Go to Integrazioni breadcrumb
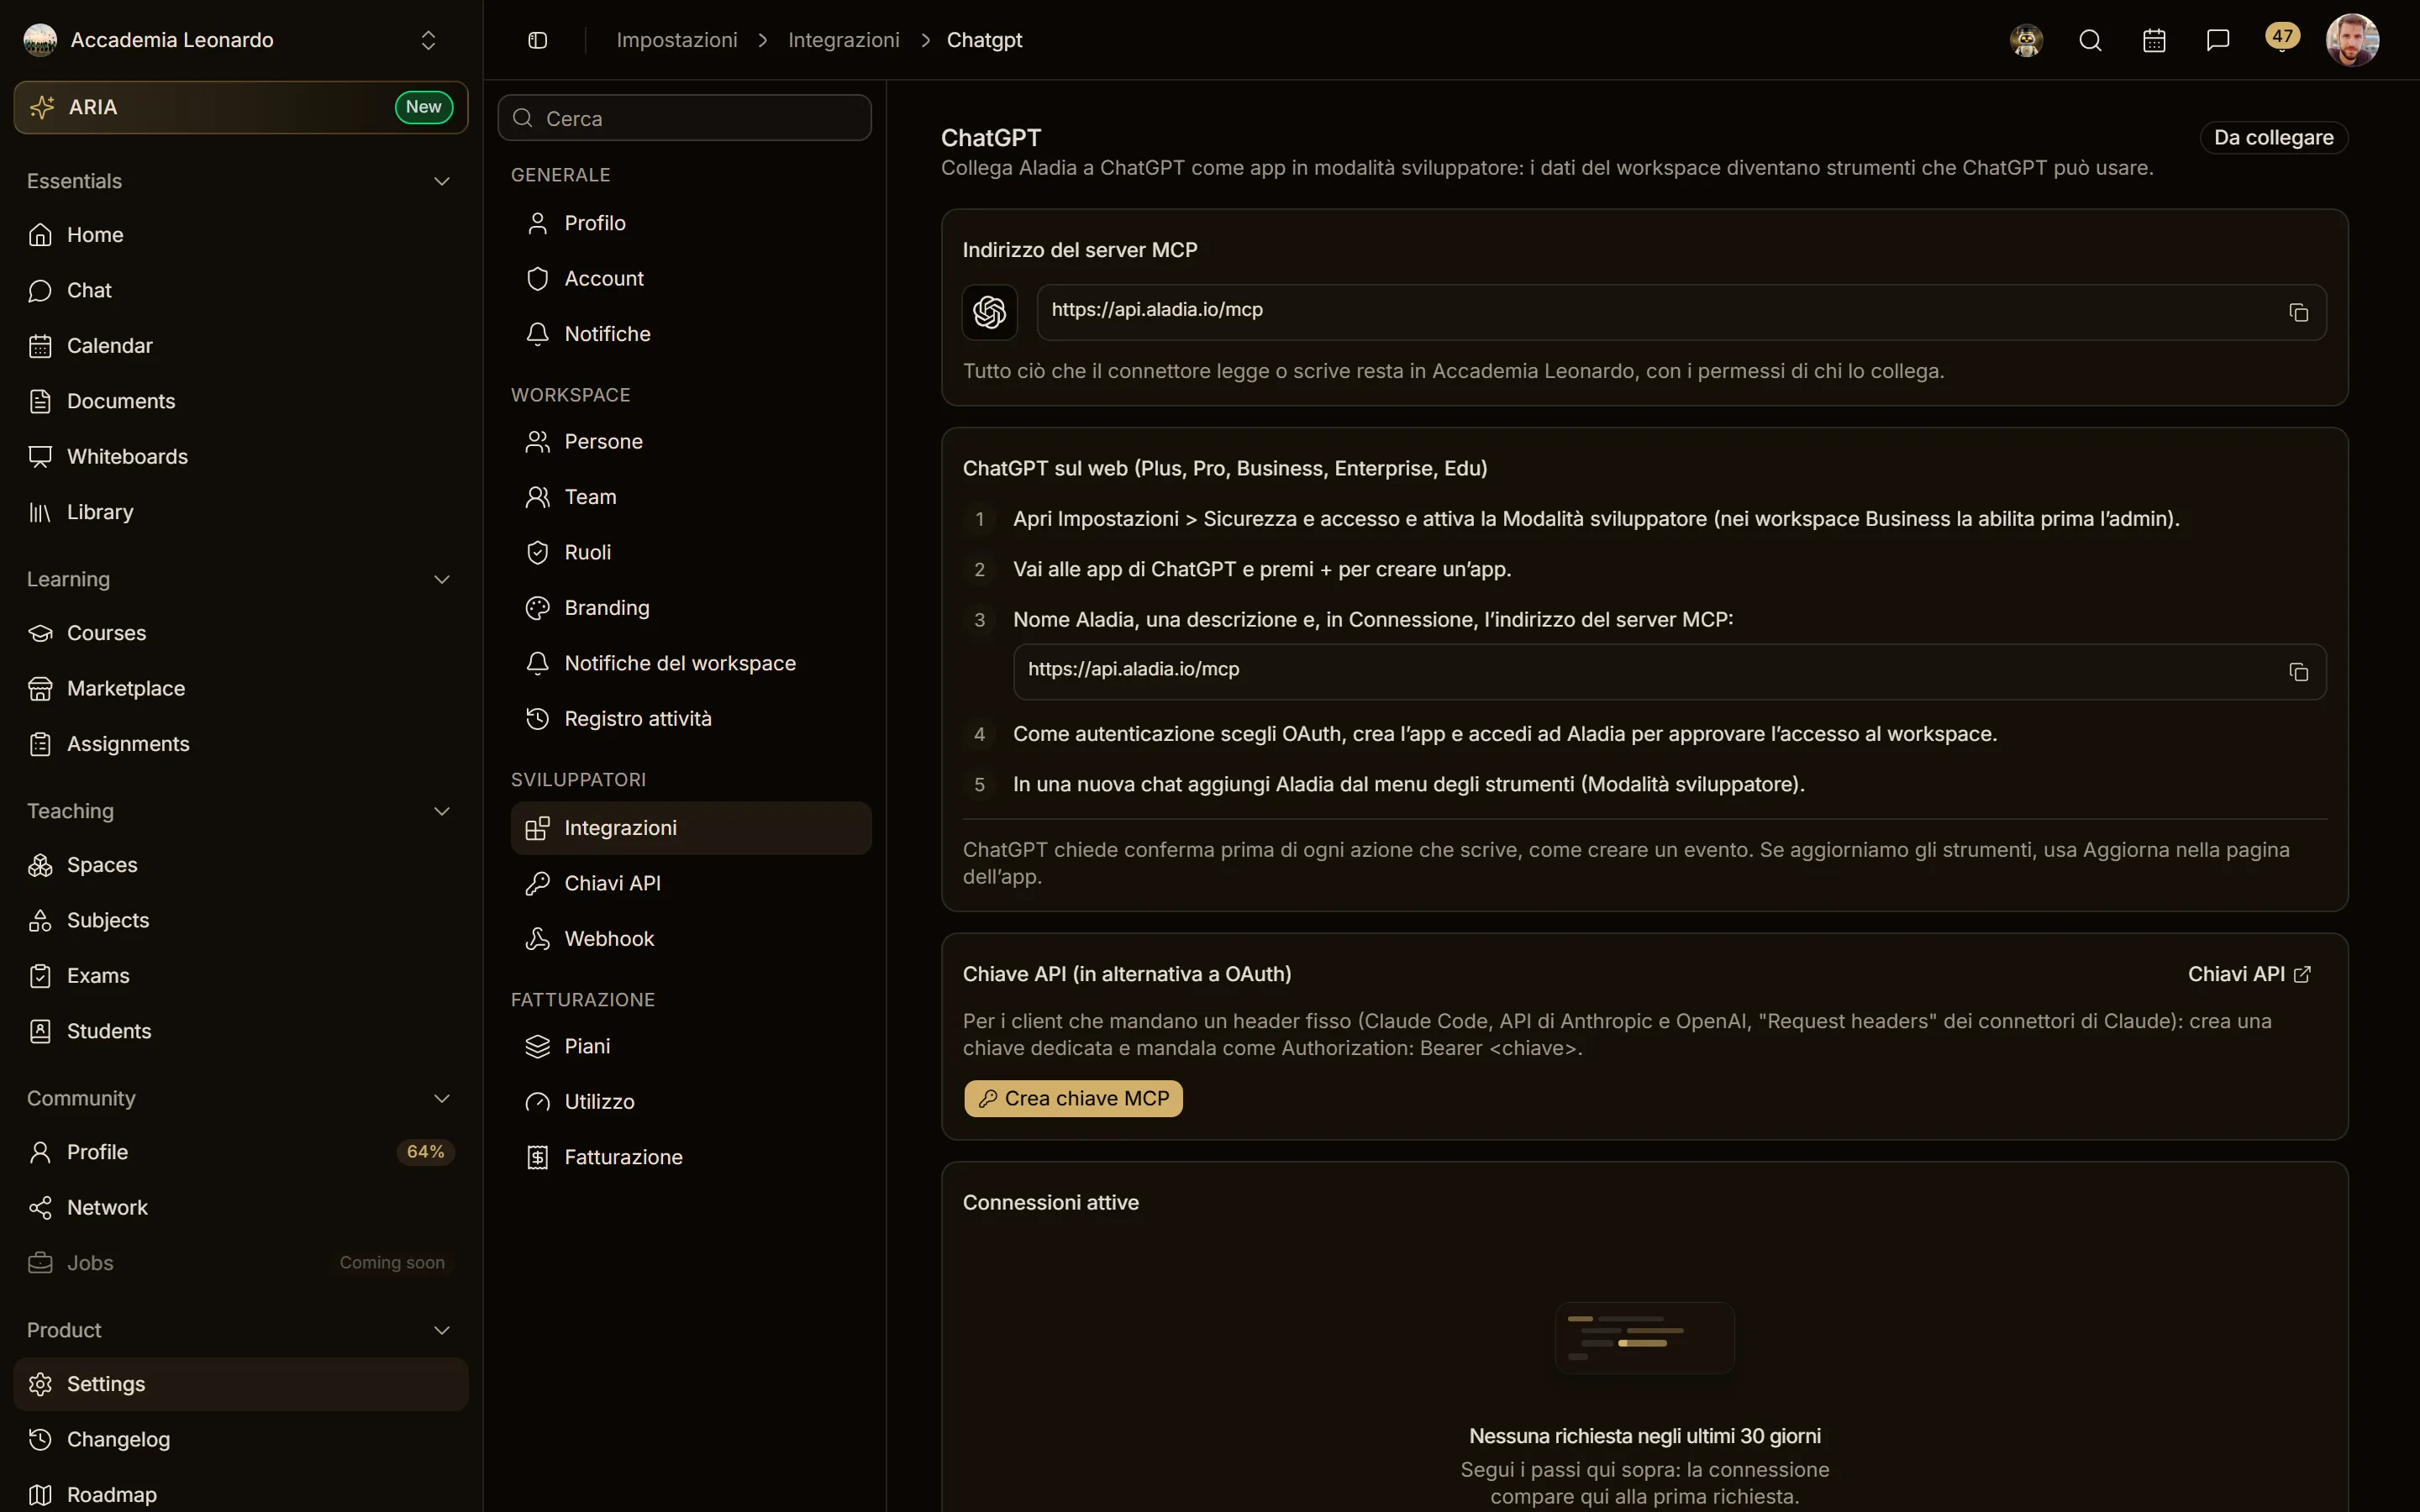Viewport: 2420px width, 1512px height. pos(843,40)
